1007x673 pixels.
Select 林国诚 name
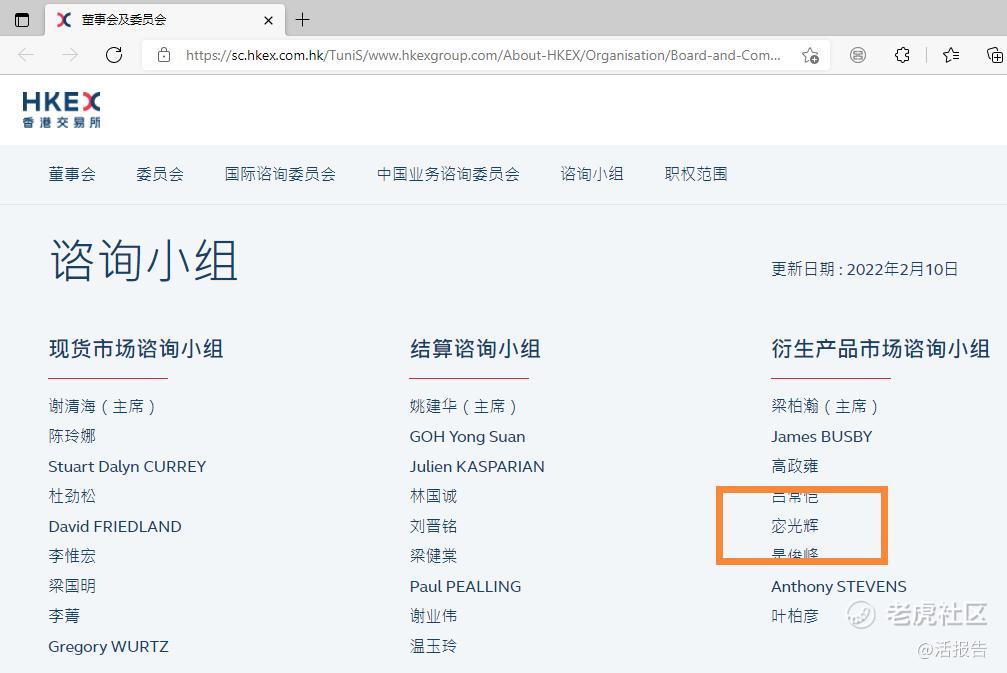pos(433,496)
